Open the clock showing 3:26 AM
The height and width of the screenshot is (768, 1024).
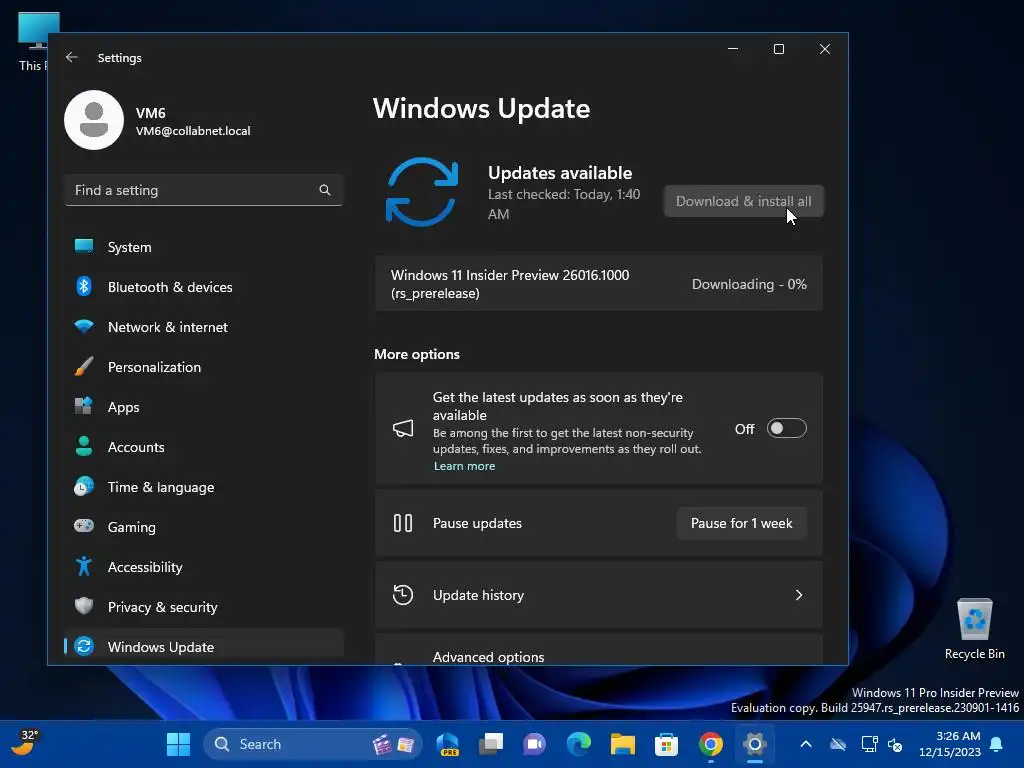coord(950,744)
